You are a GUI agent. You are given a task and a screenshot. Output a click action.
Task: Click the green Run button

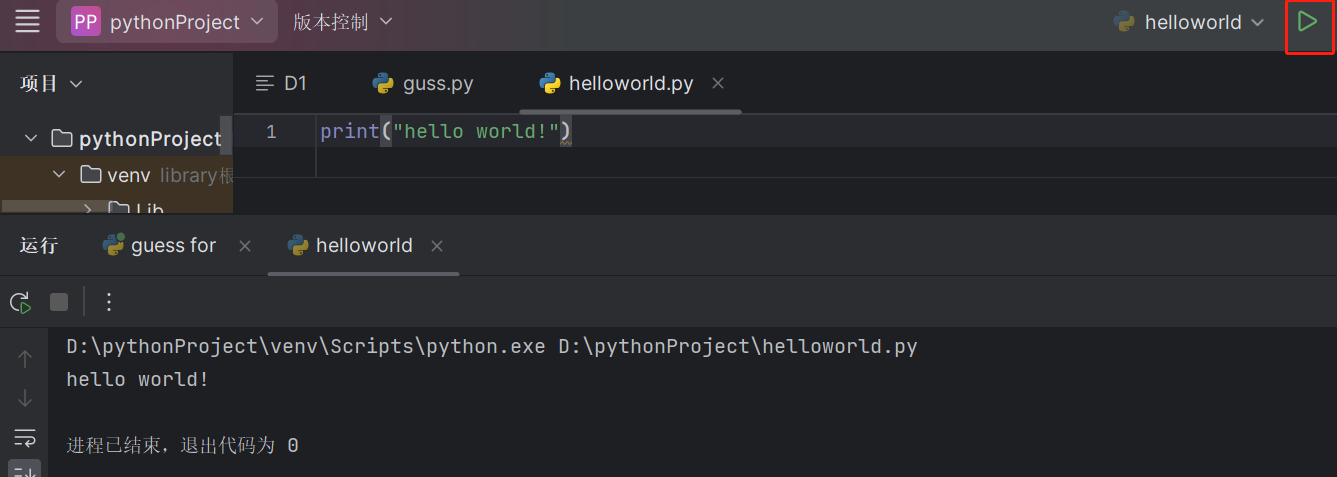click(x=1307, y=22)
